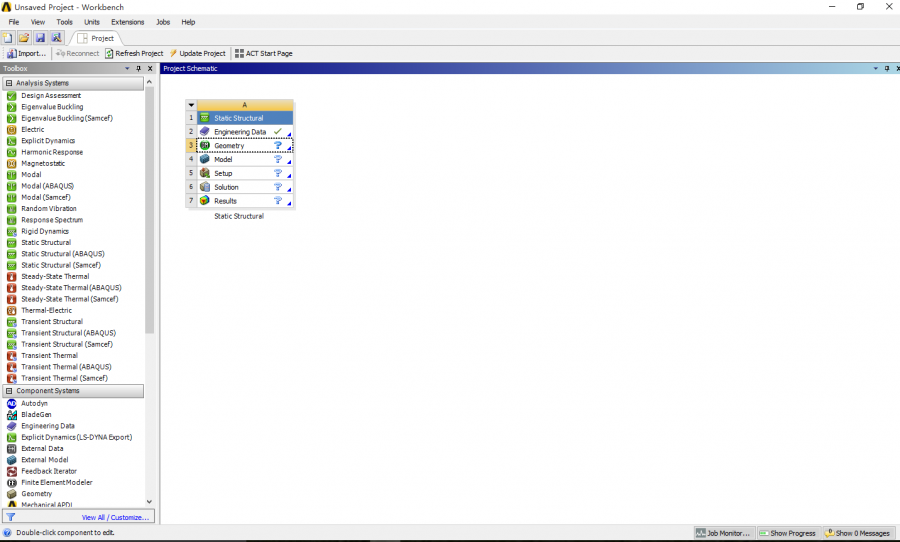
Task: Select Transient Thermal icon in Toolbox
Action: click(11, 355)
